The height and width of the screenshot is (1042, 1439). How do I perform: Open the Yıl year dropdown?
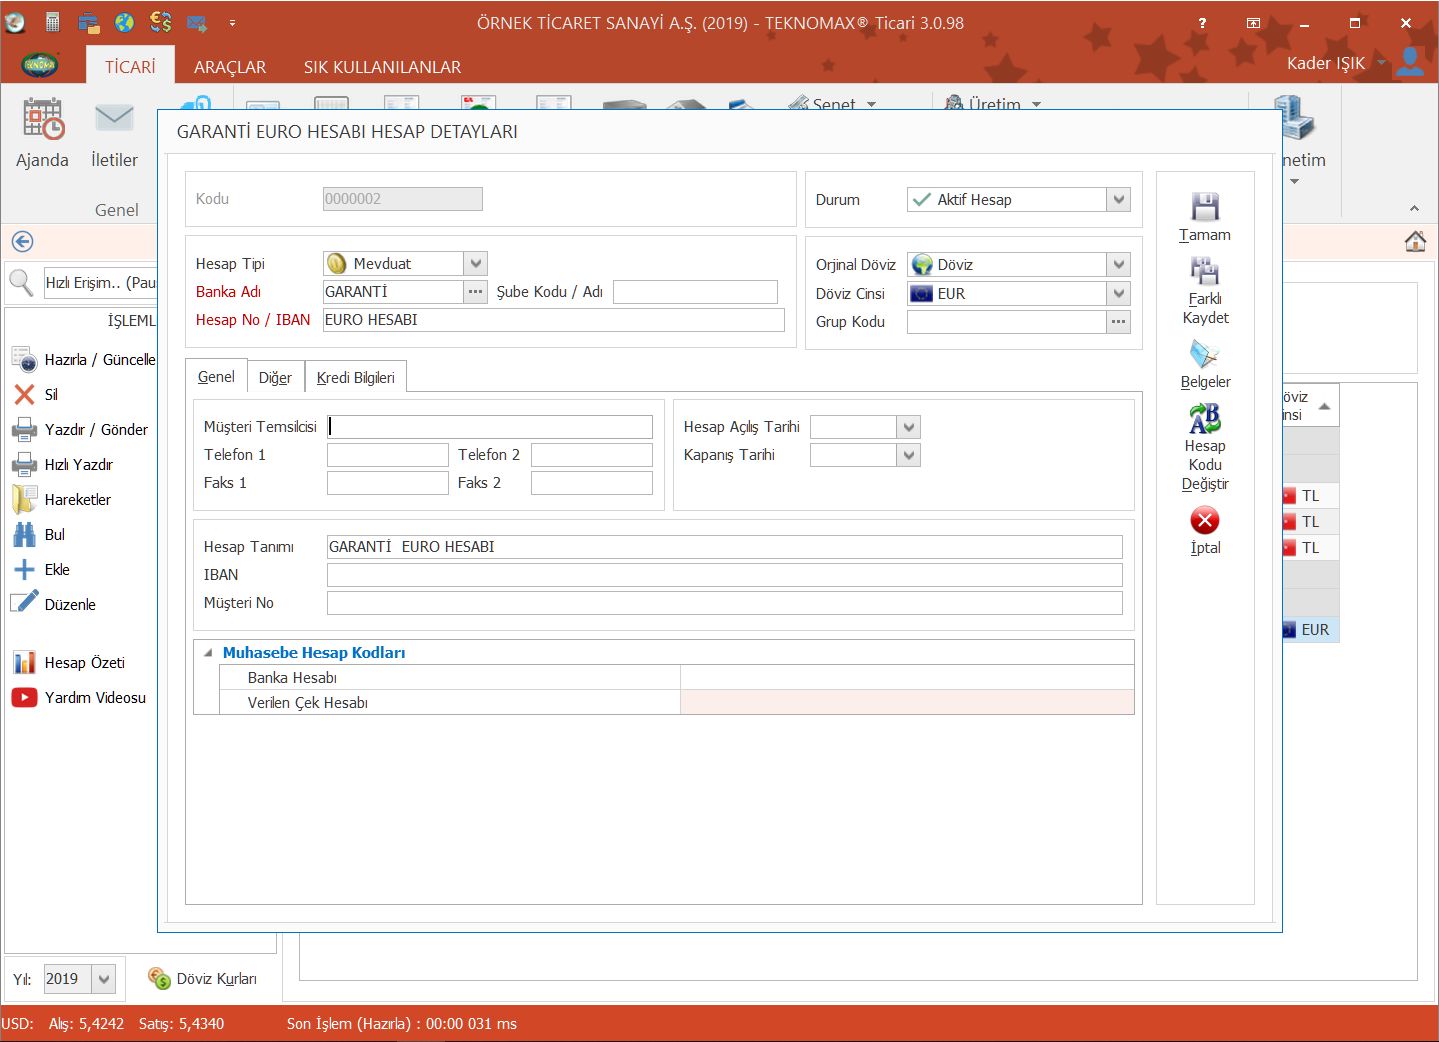tap(104, 978)
